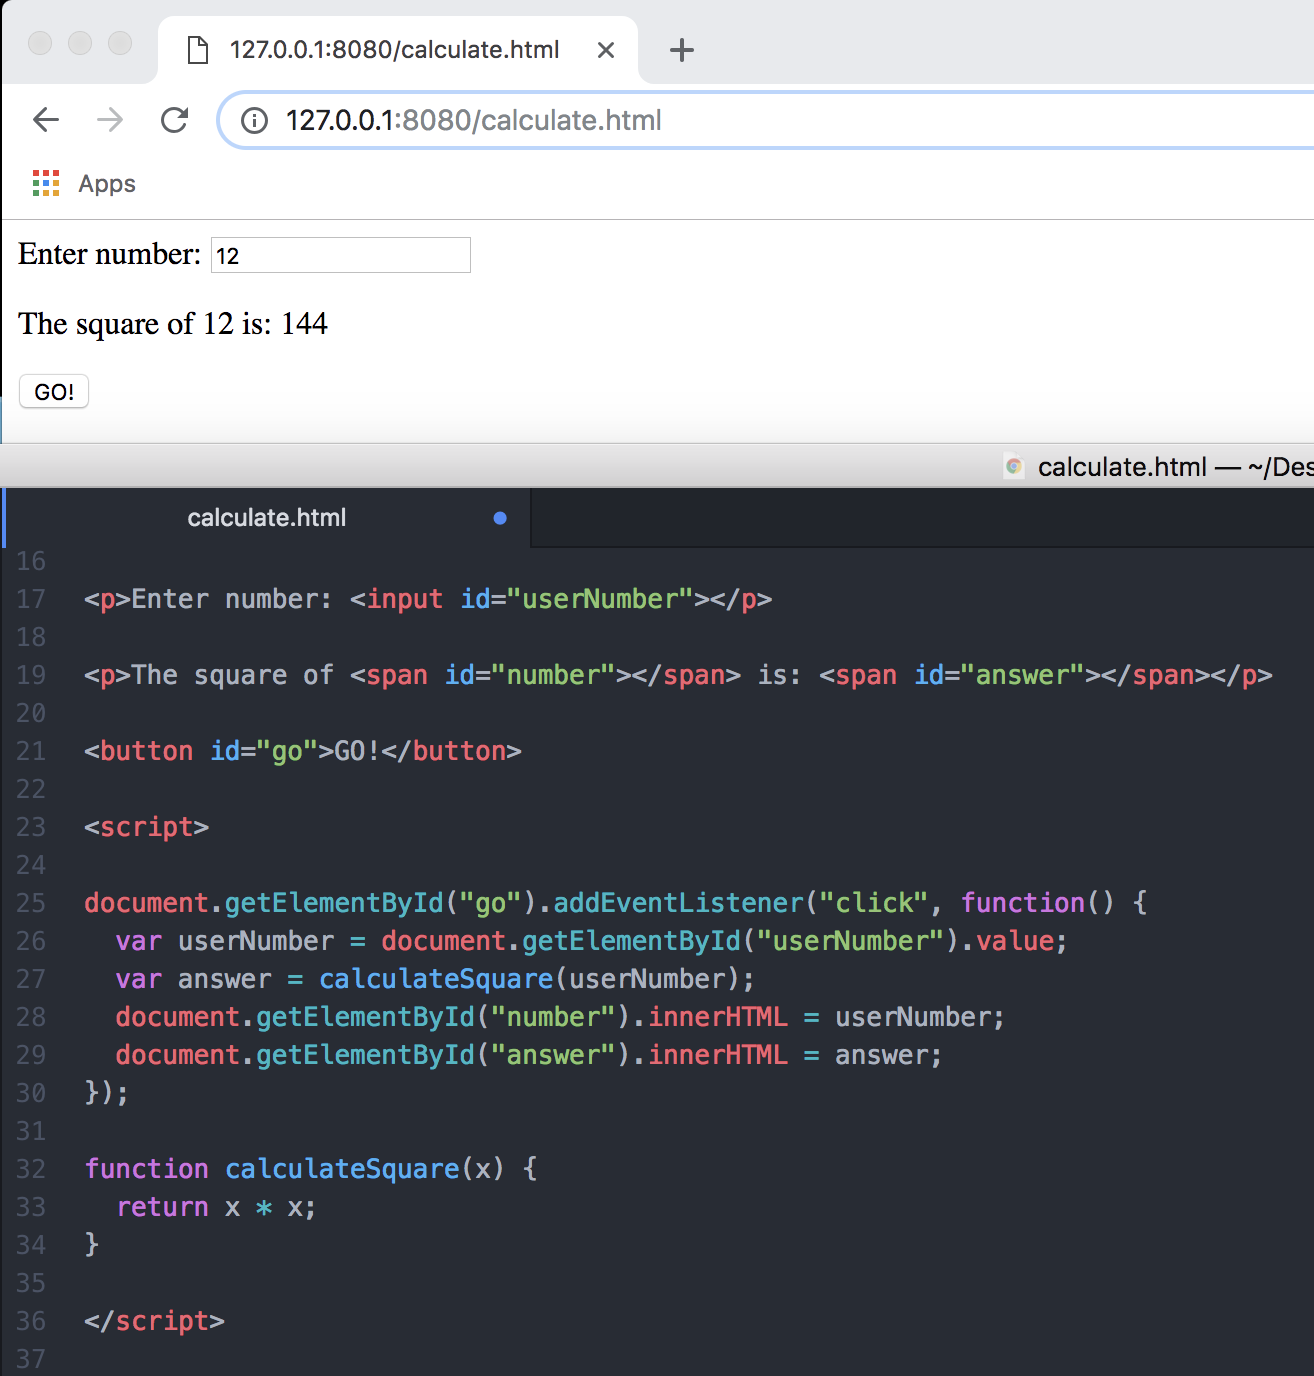The width and height of the screenshot is (1314, 1376).
Task: Place cursor on the calculateSquare function definition
Action: point(342,1168)
